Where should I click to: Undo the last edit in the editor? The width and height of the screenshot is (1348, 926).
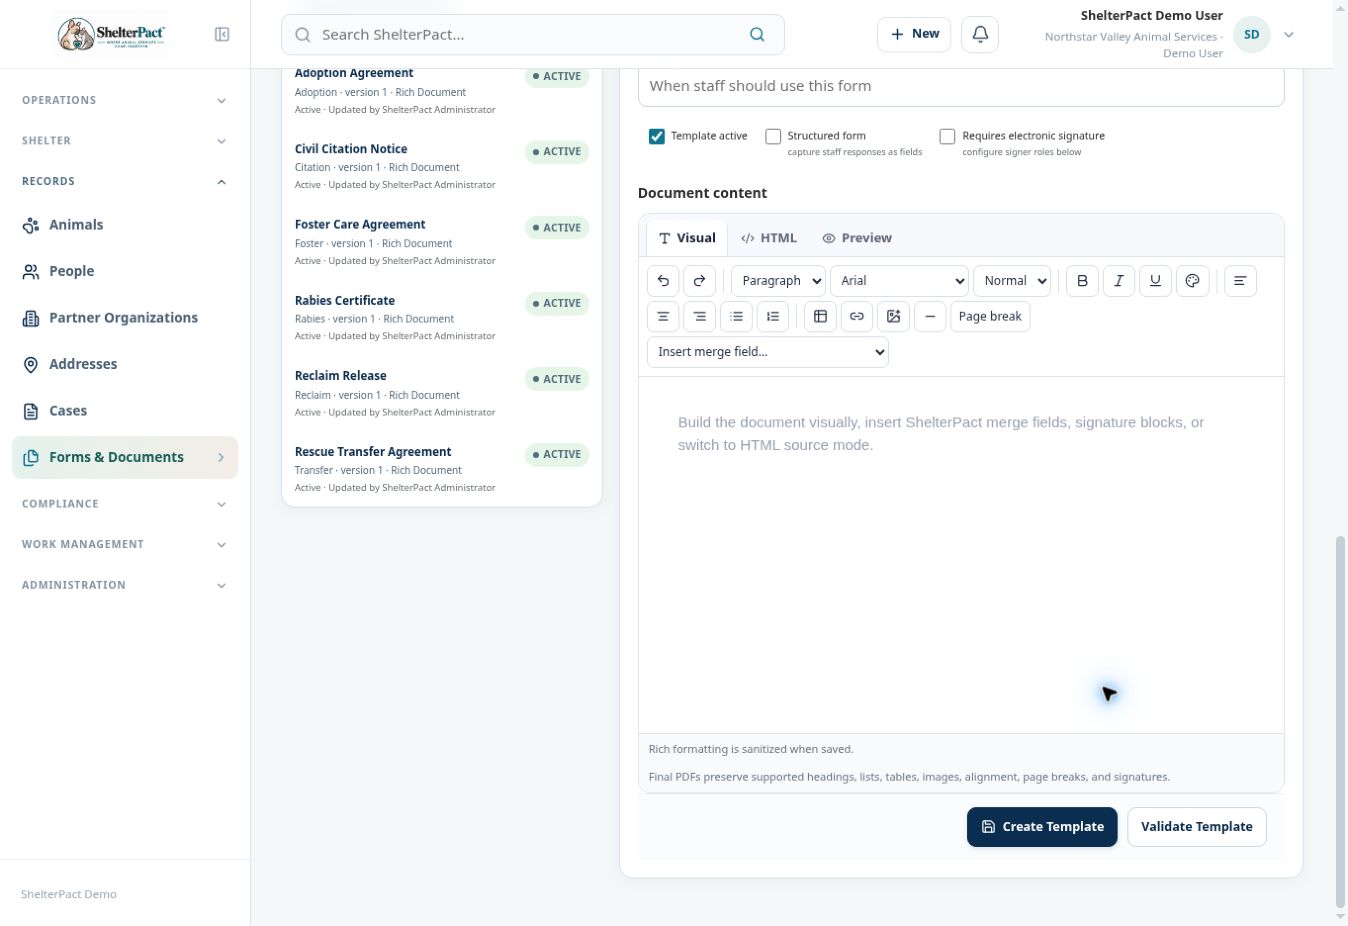point(663,281)
